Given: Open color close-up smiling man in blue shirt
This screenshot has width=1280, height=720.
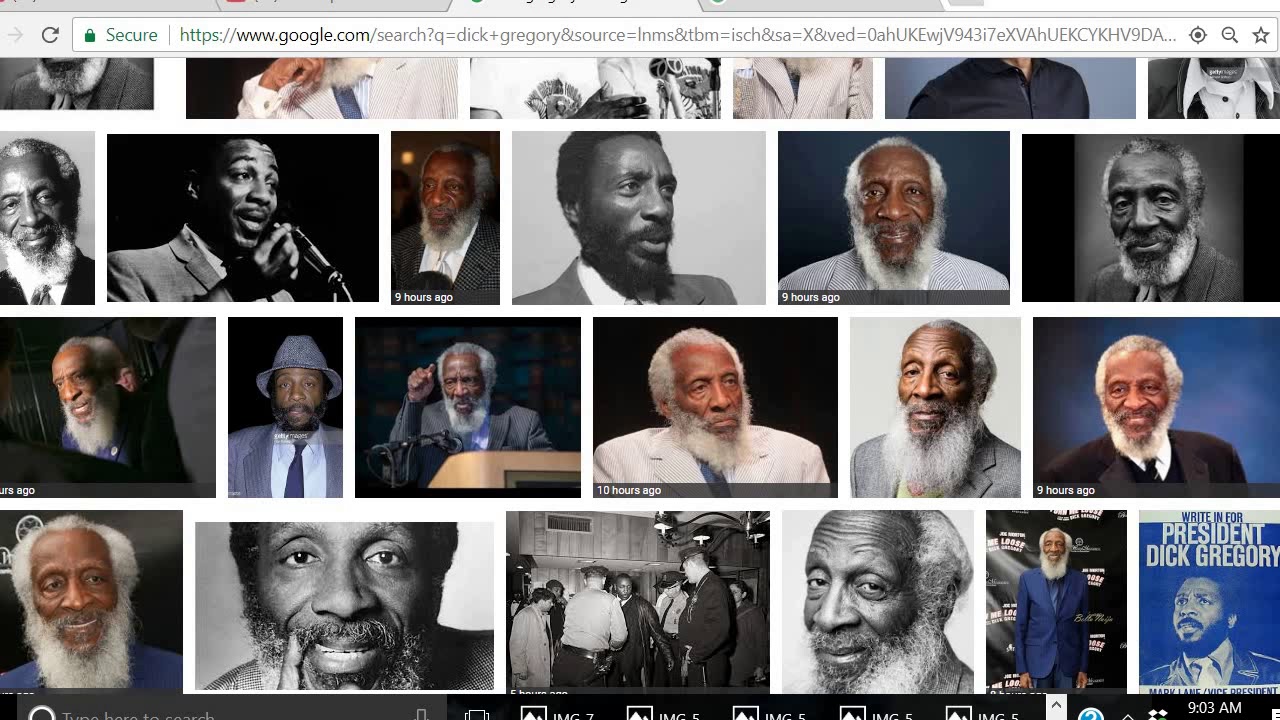Looking at the screenshot, I should [x=91, y=601].
